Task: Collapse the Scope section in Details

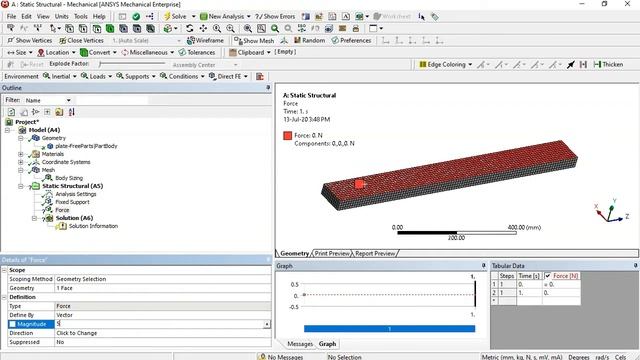Action: pyautogui.click(x=4, y=270)
